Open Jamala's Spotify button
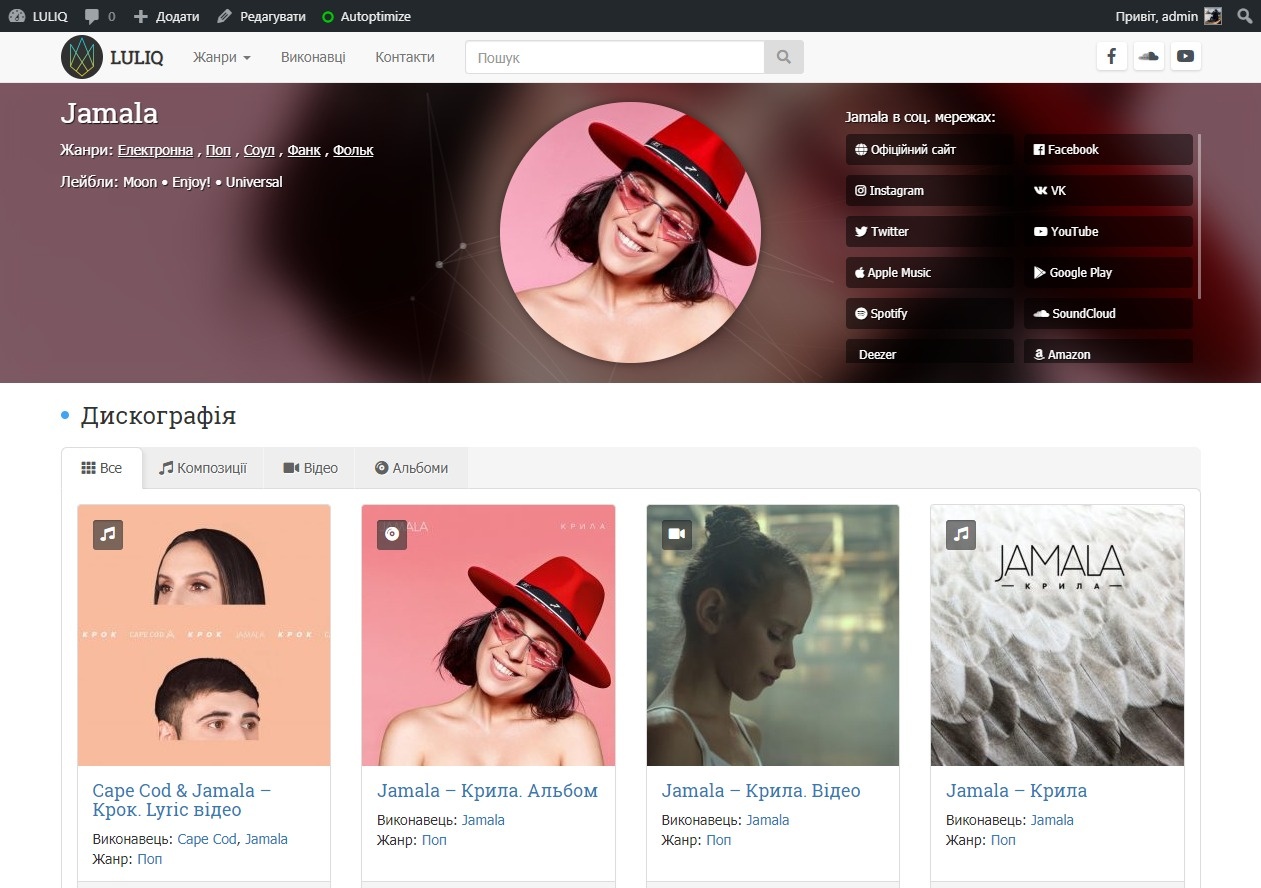1261x888 pixels. coord(929,314)
